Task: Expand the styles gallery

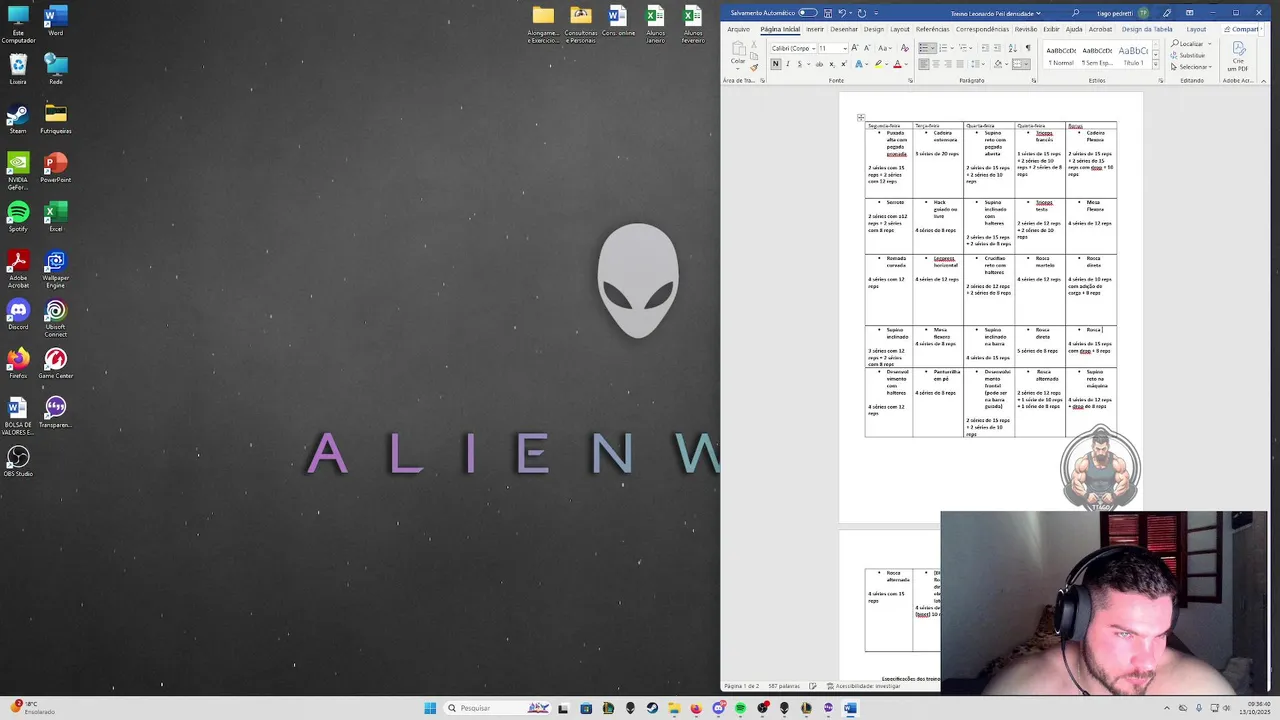Action: tap(1156, 65)
